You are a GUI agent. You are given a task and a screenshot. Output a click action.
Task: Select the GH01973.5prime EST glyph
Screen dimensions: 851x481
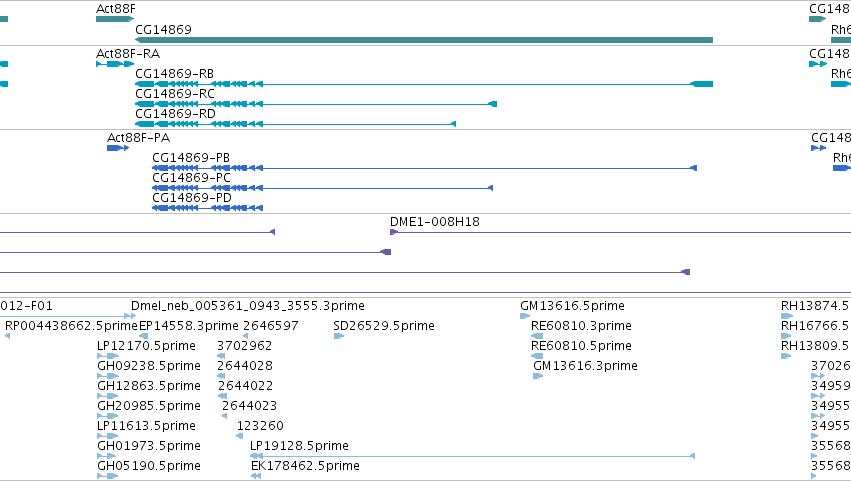tap(106, 456)
